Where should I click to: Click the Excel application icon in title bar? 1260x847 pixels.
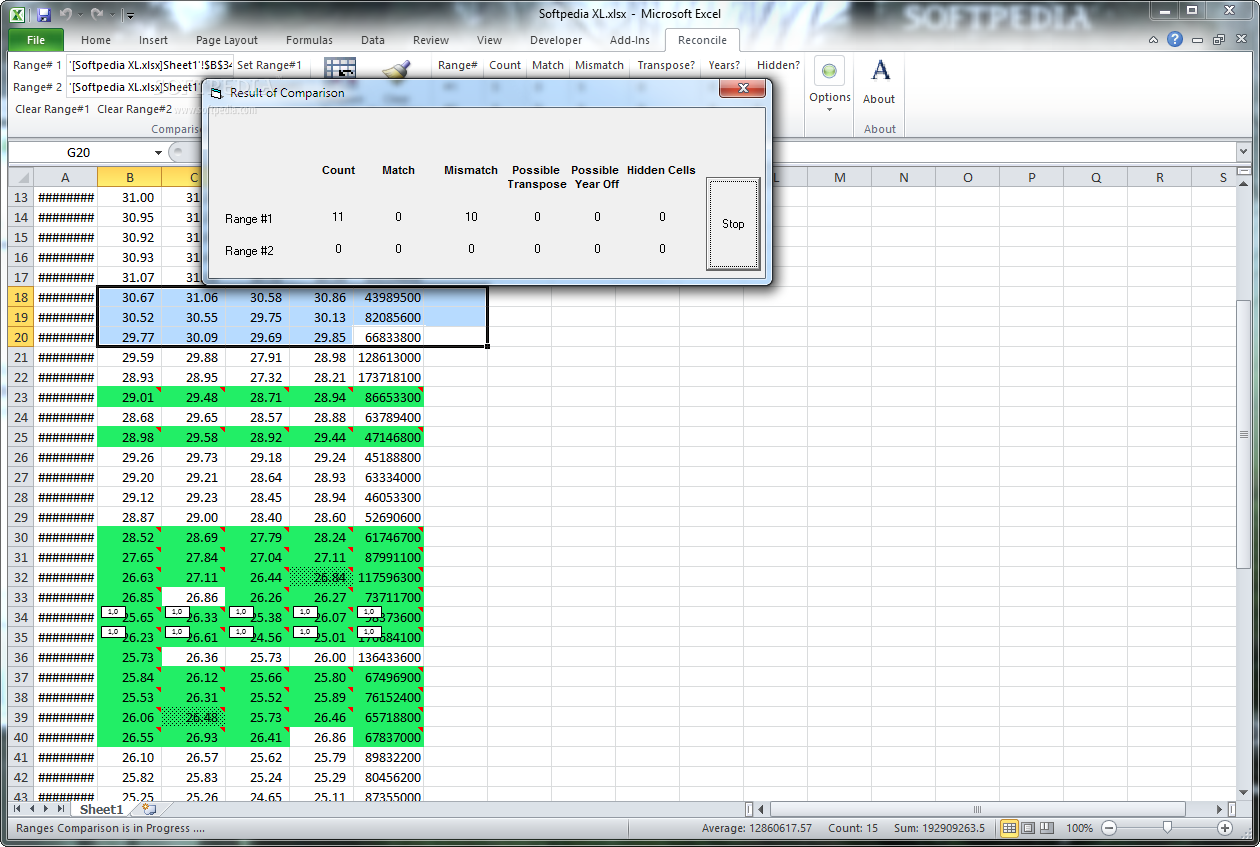coord(18,15)
